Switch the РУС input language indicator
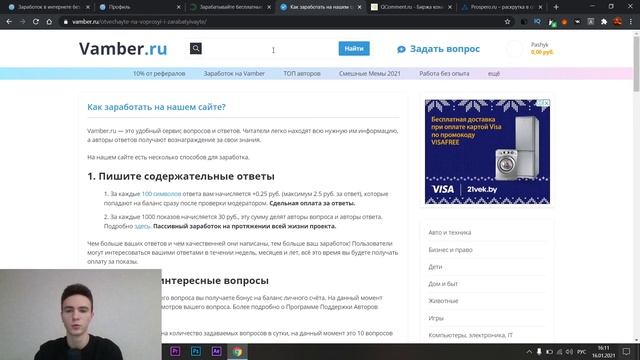The image size is (640, 360). [x=582, y=351]
